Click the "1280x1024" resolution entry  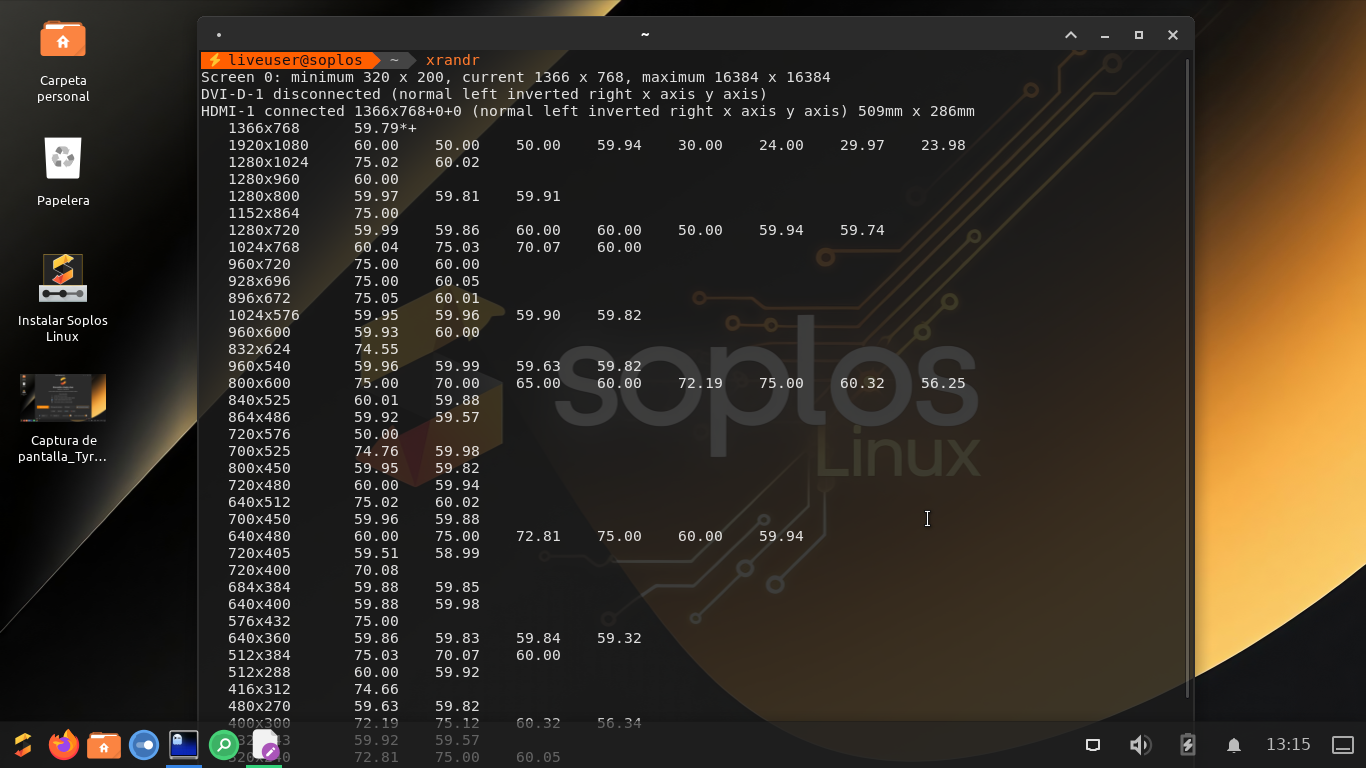click(x=269, y=162)
